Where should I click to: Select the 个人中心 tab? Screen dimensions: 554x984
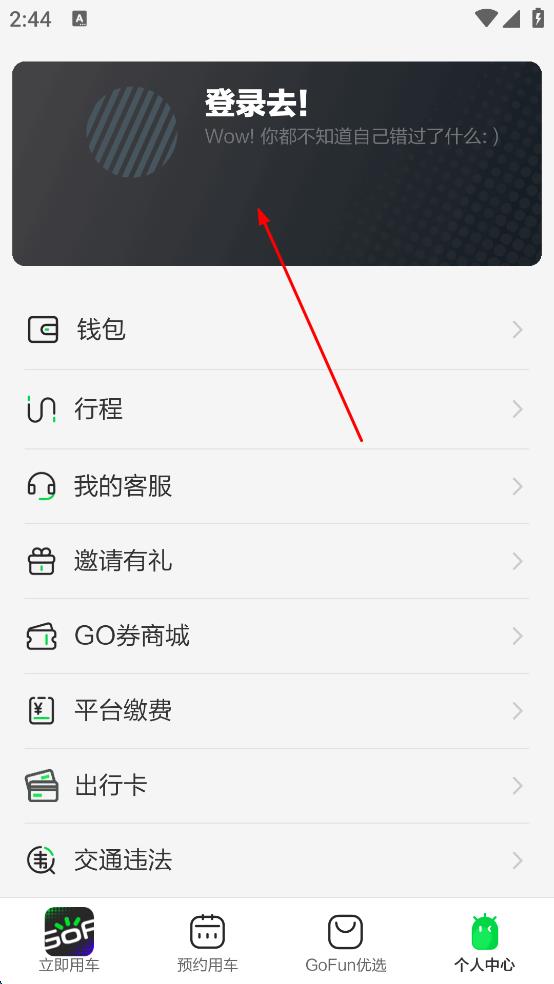(x=484, y=940)
